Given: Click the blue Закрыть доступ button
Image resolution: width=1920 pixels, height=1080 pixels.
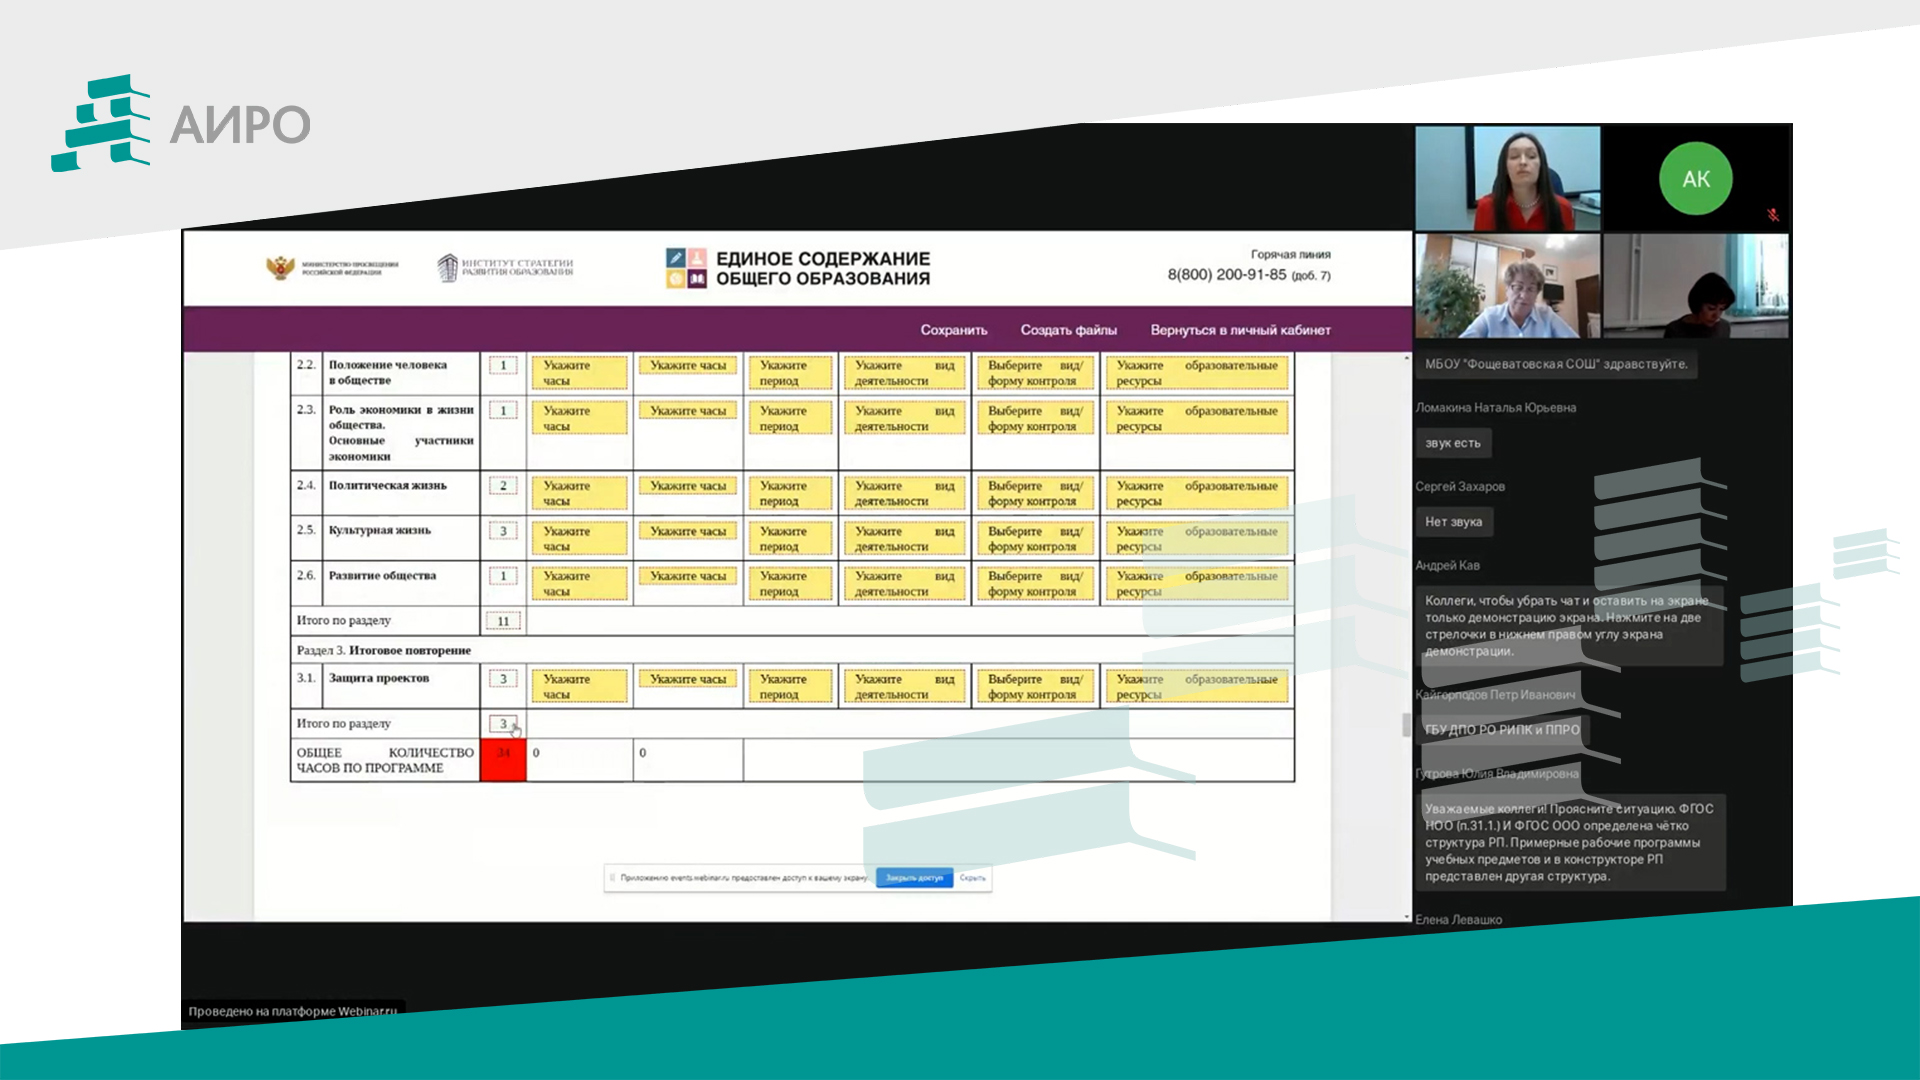Looking at the screenshot, I should tap(914, 878).
